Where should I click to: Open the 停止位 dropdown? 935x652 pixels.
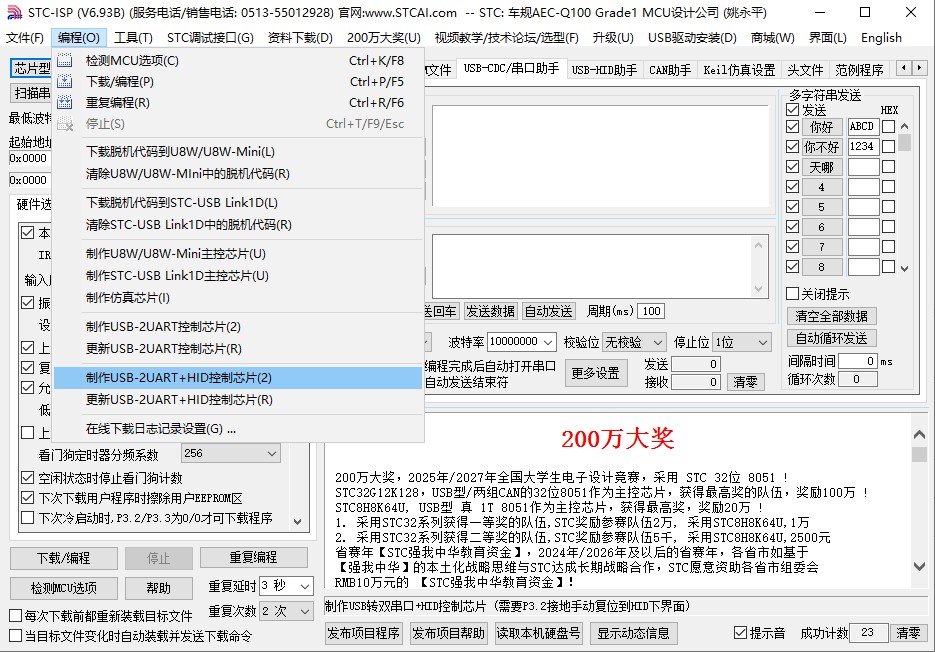(742, 342)
